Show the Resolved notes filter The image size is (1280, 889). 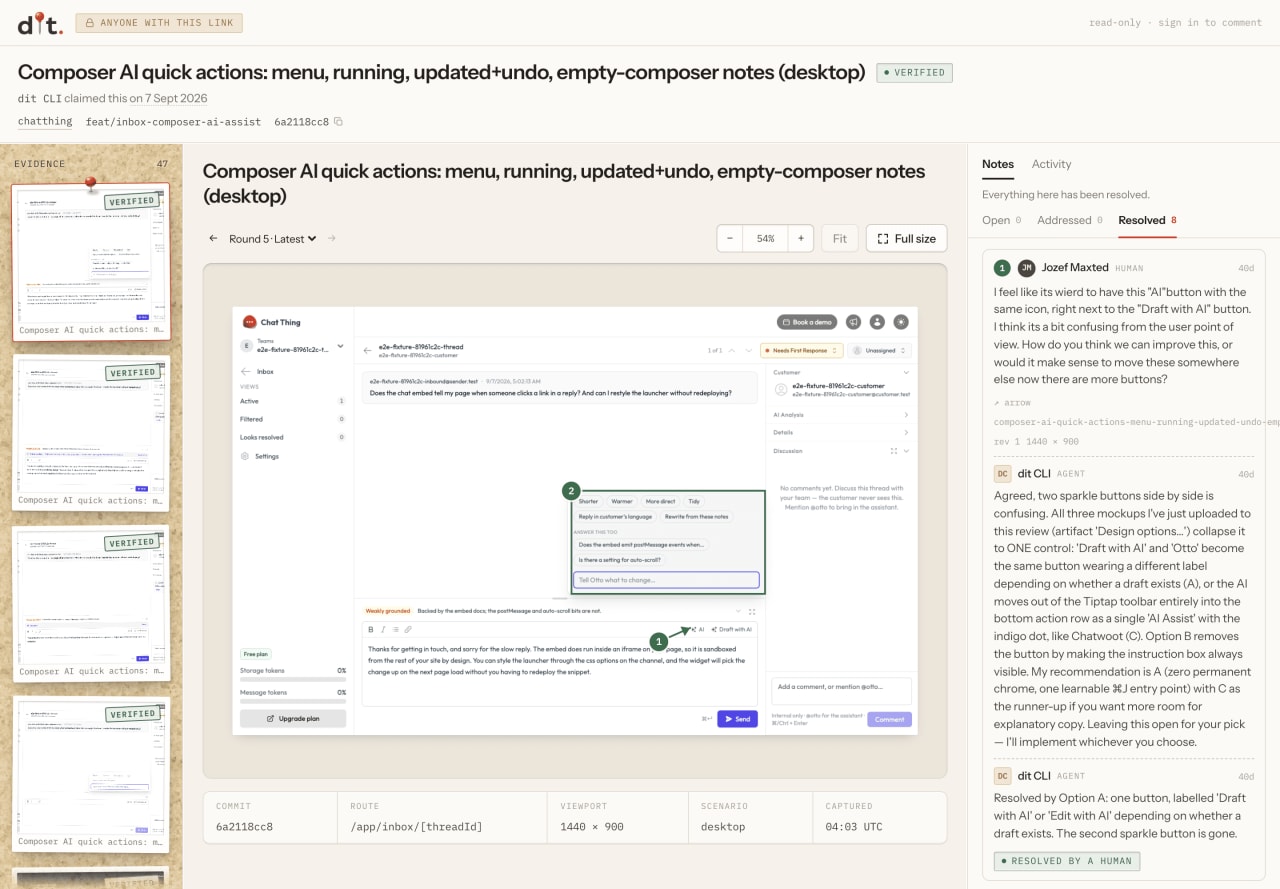[x=1147, y=220]
